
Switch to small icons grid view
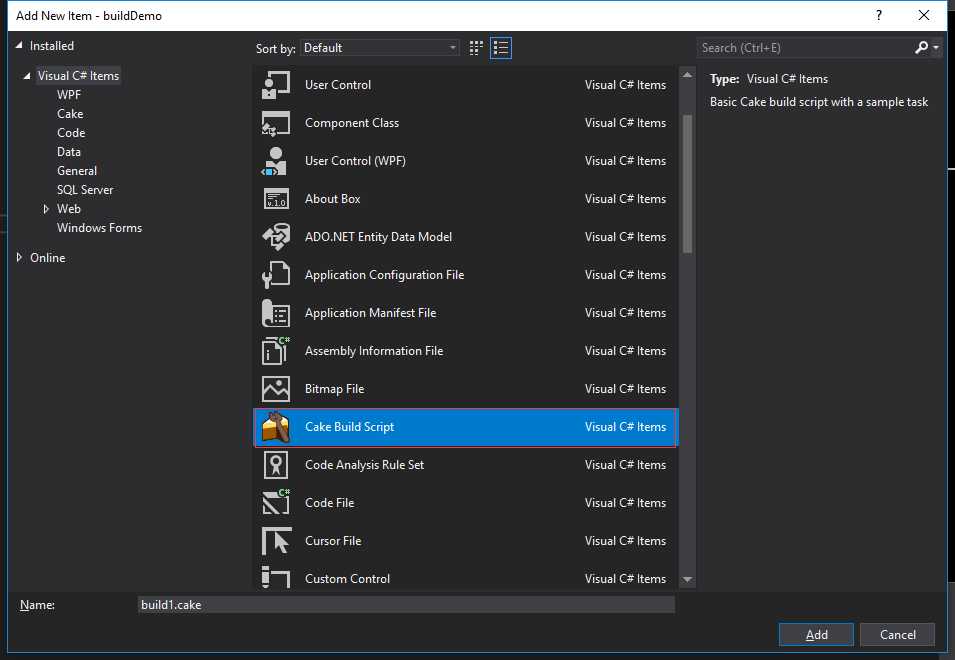pos(476,48)
